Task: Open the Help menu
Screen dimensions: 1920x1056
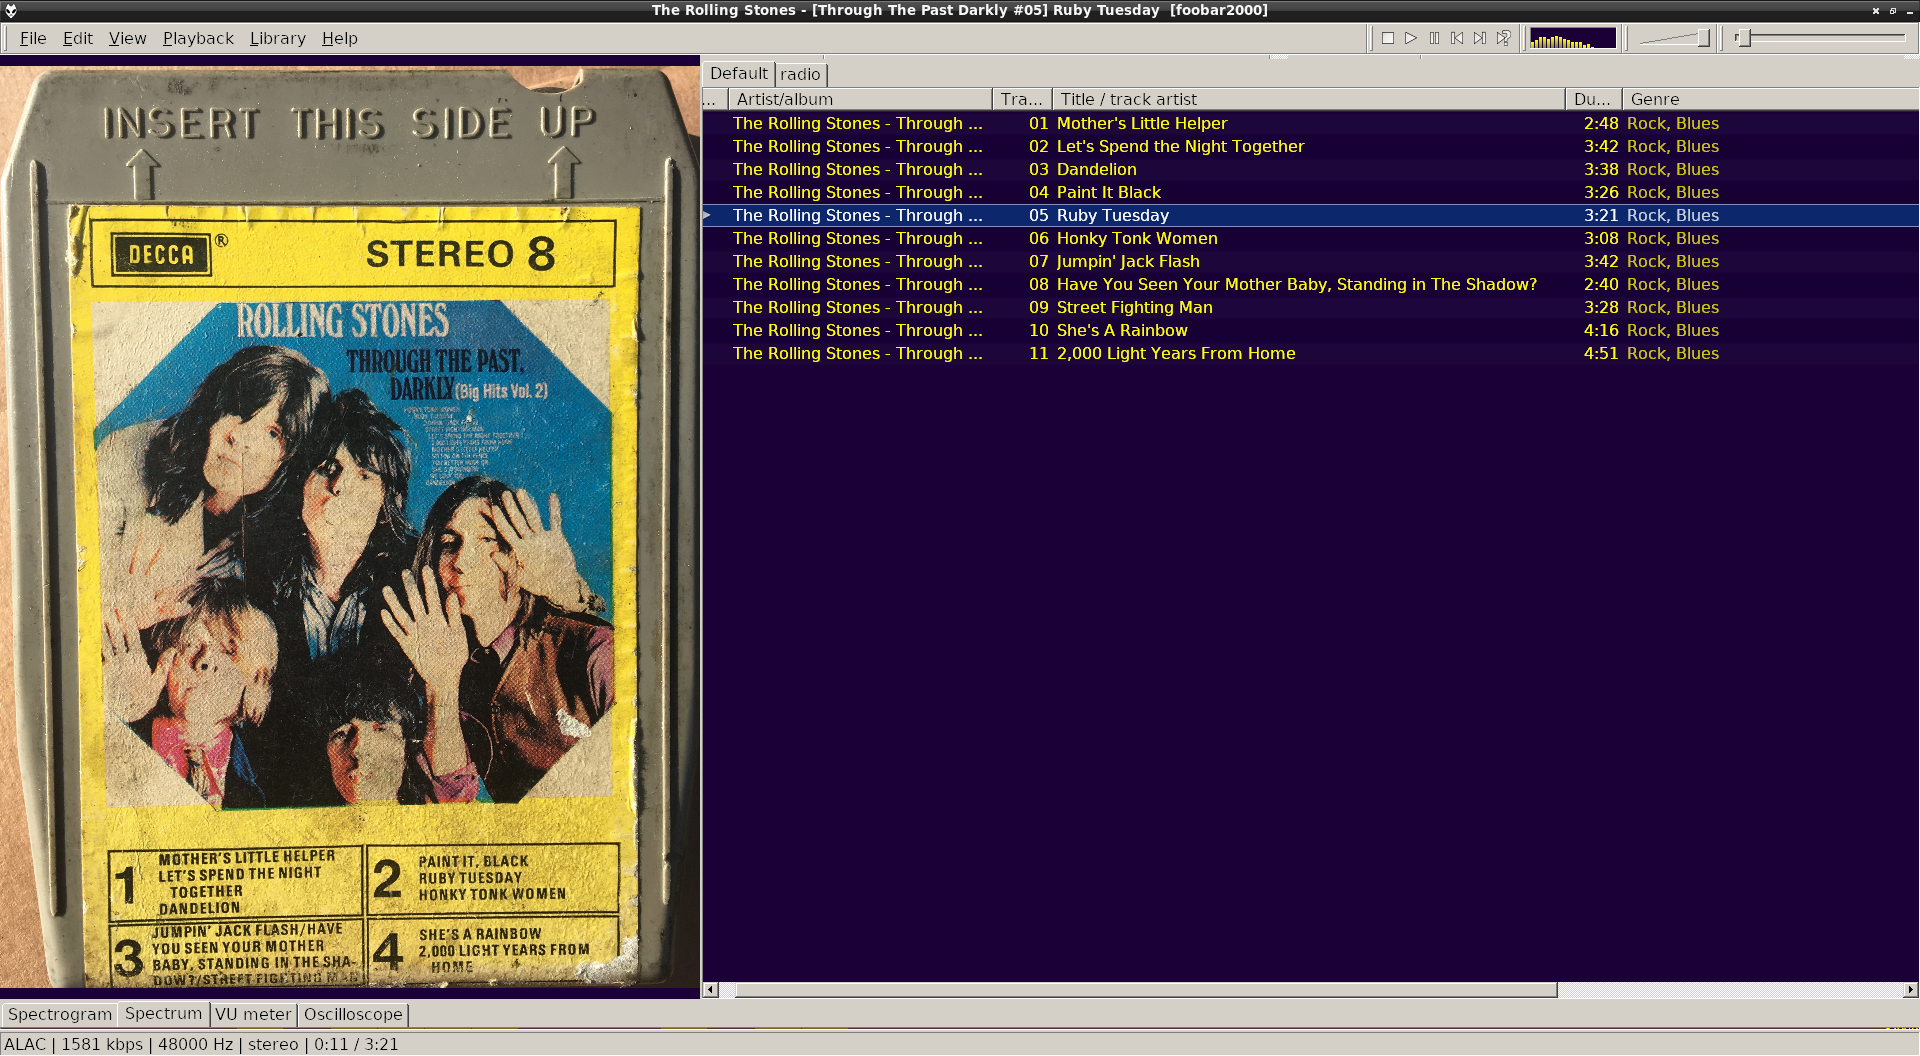Action: (339, 38)
